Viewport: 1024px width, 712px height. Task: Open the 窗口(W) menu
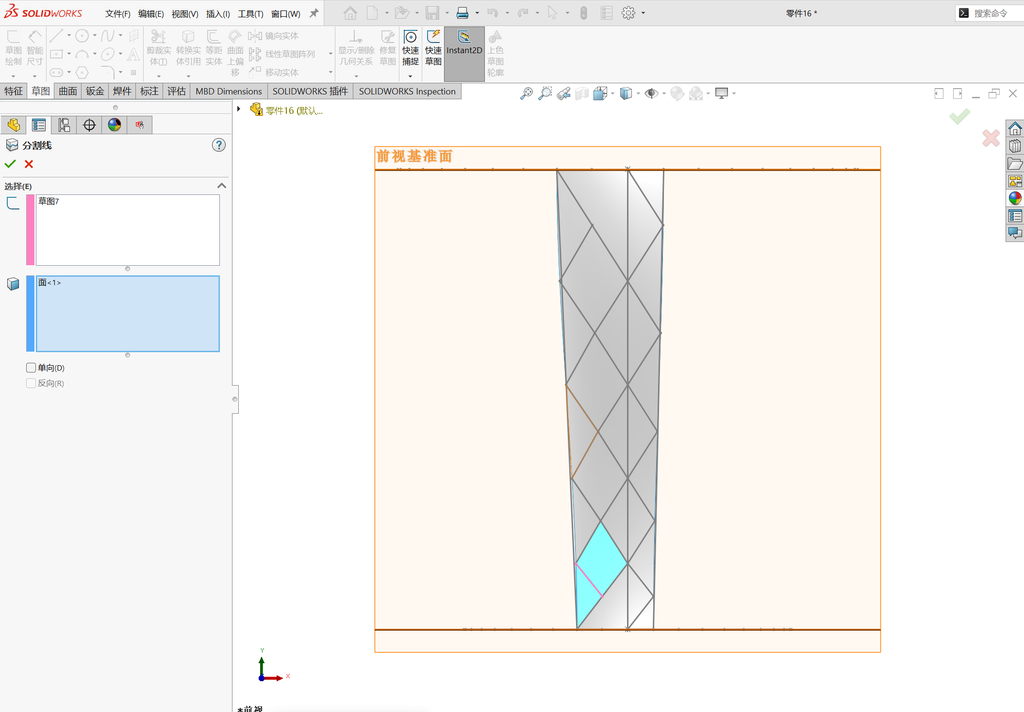point(285,14)
